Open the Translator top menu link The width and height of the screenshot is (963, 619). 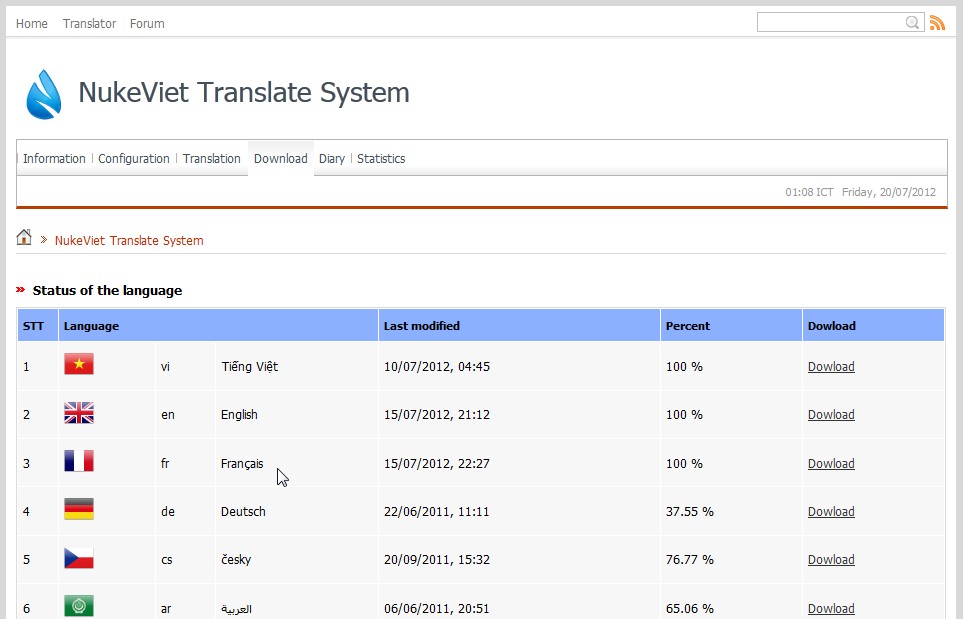coord(89,23)
